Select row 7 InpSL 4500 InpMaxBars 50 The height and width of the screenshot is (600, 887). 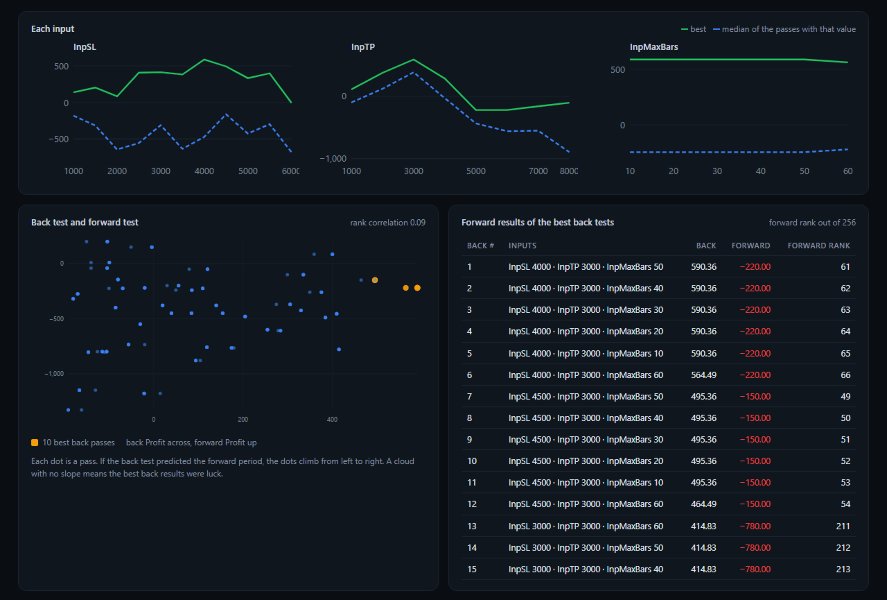tap(658, 396)
